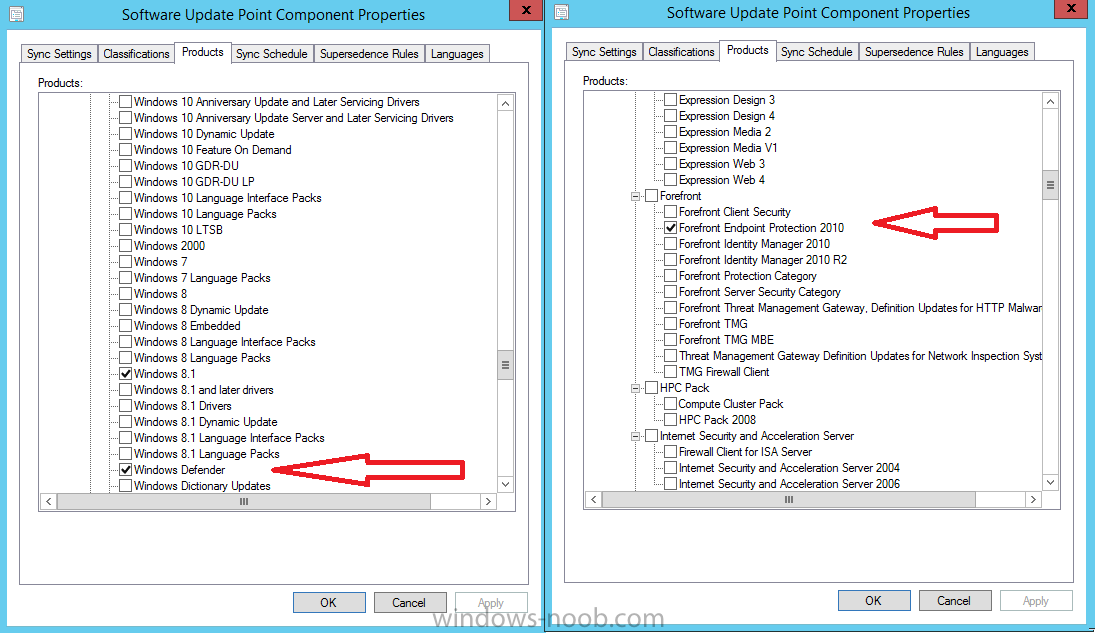Open Sync Schedule tab in the right window
The width and height of the screenshot is (1097, 633).
point(816,52)
